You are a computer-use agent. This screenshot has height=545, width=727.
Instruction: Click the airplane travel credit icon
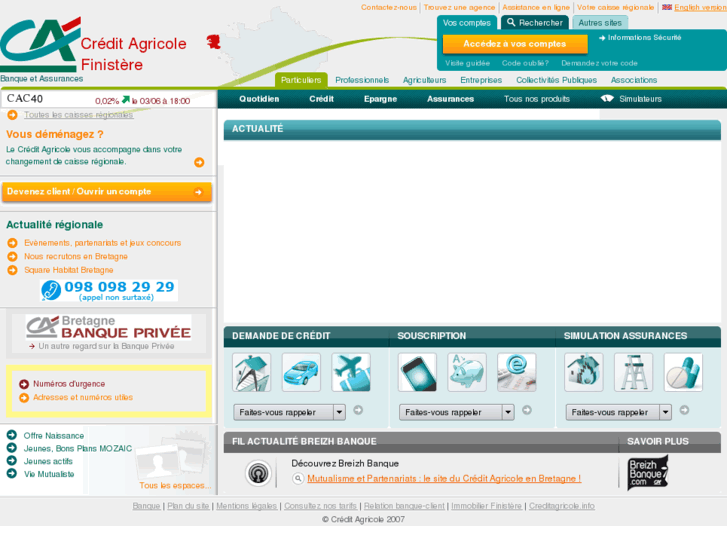[351, 372]
